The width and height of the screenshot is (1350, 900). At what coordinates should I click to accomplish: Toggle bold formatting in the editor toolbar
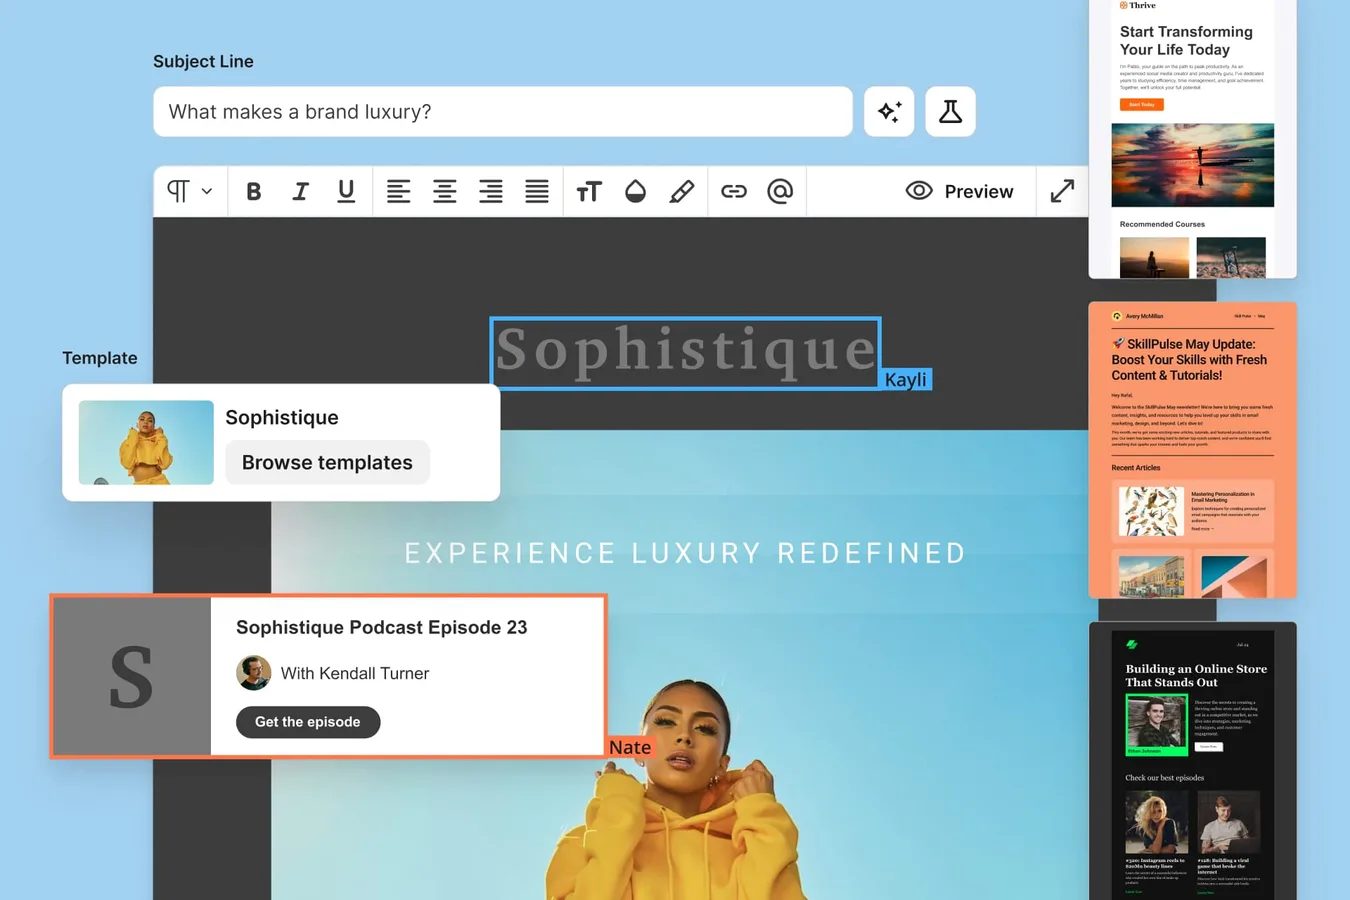(253, 191)
